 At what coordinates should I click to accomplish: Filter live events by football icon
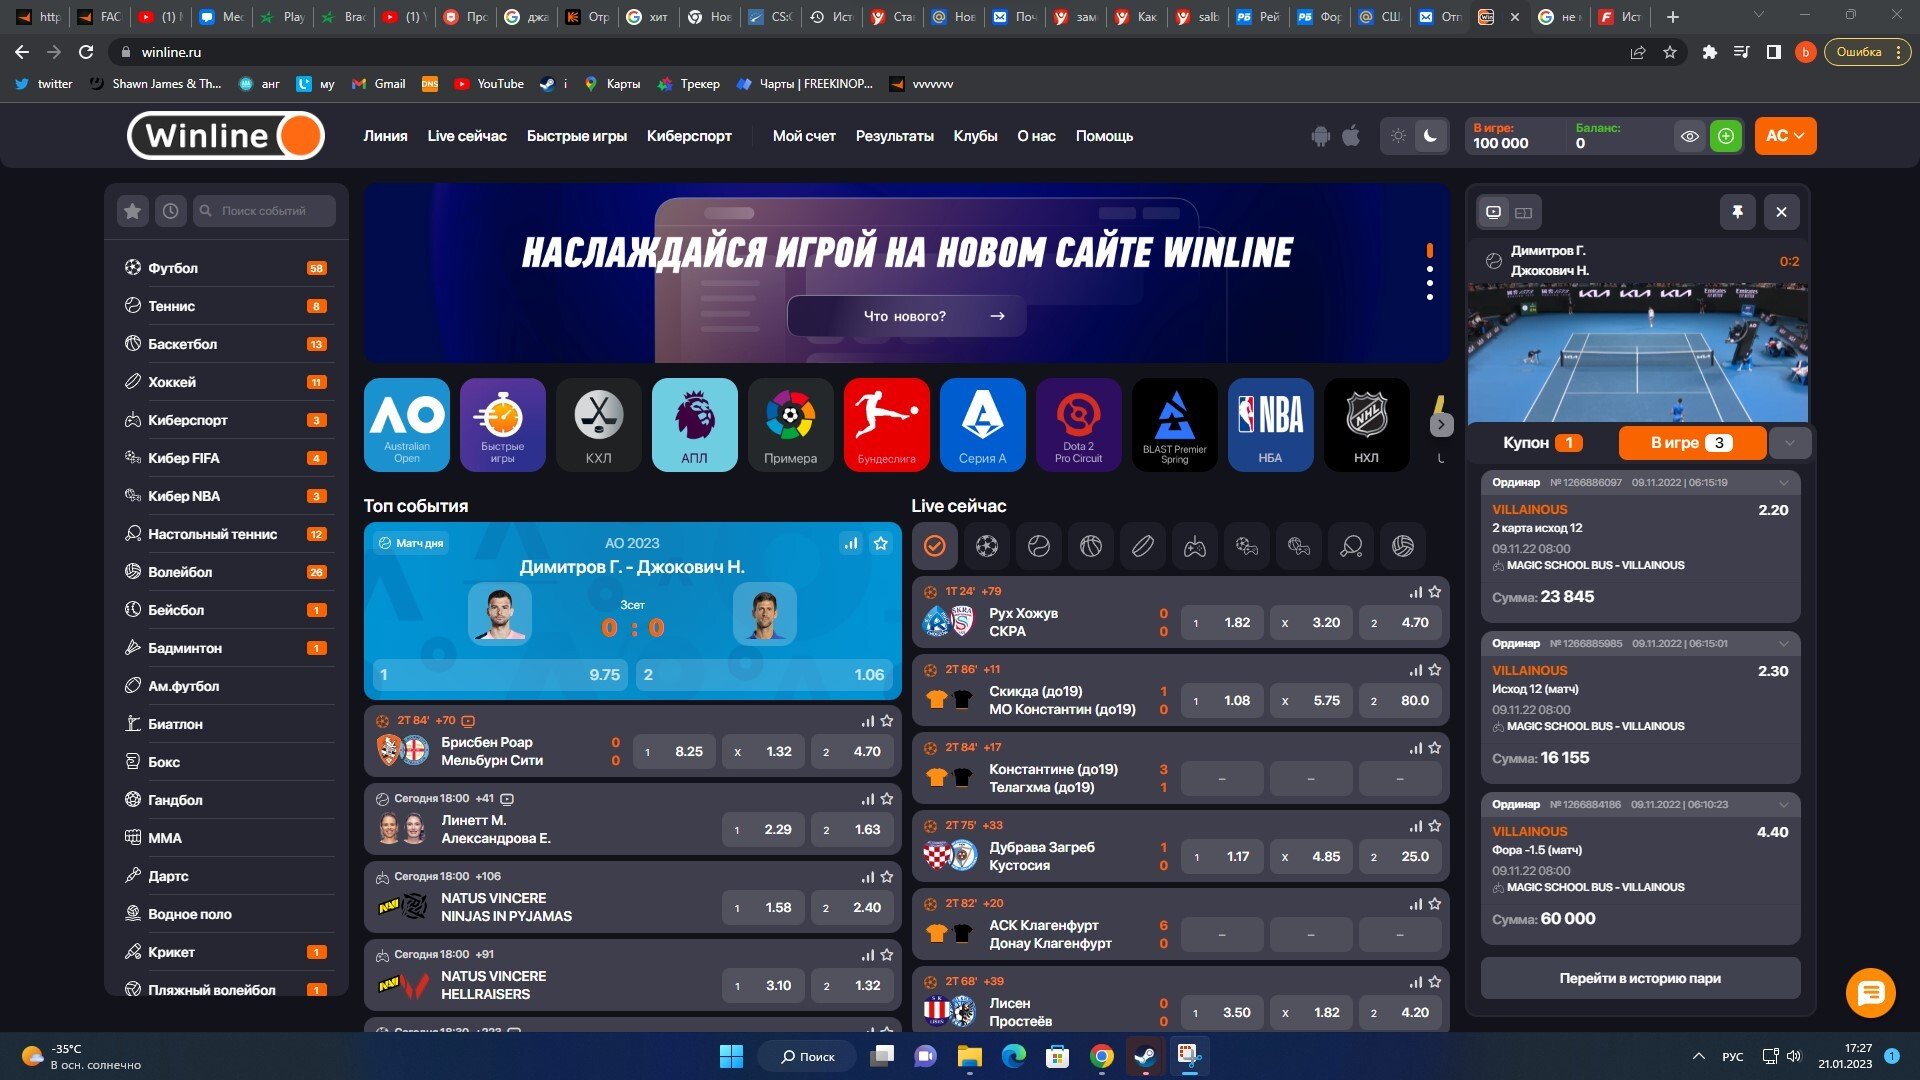(986, 546)
